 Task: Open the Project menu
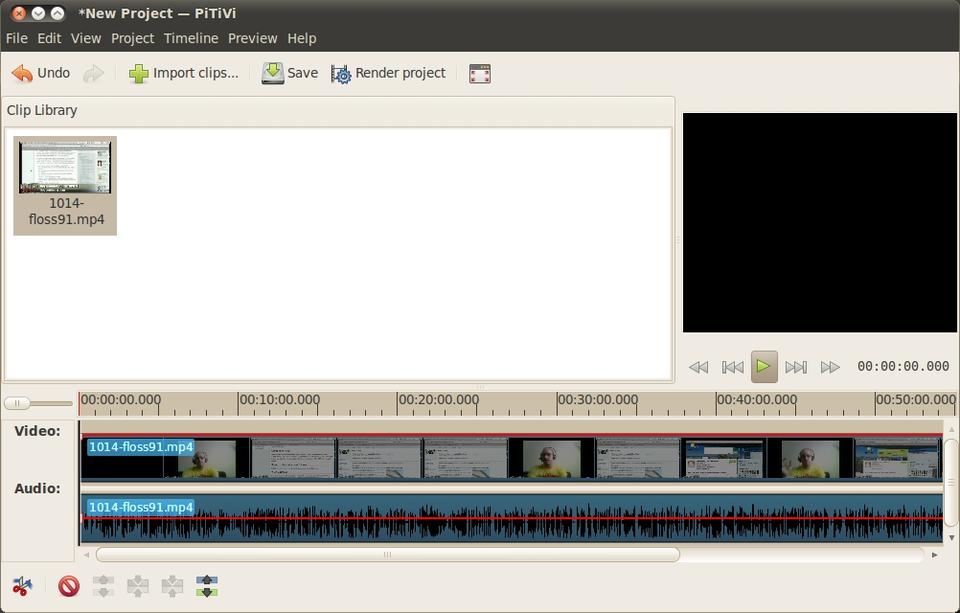(x=132, y=38)
